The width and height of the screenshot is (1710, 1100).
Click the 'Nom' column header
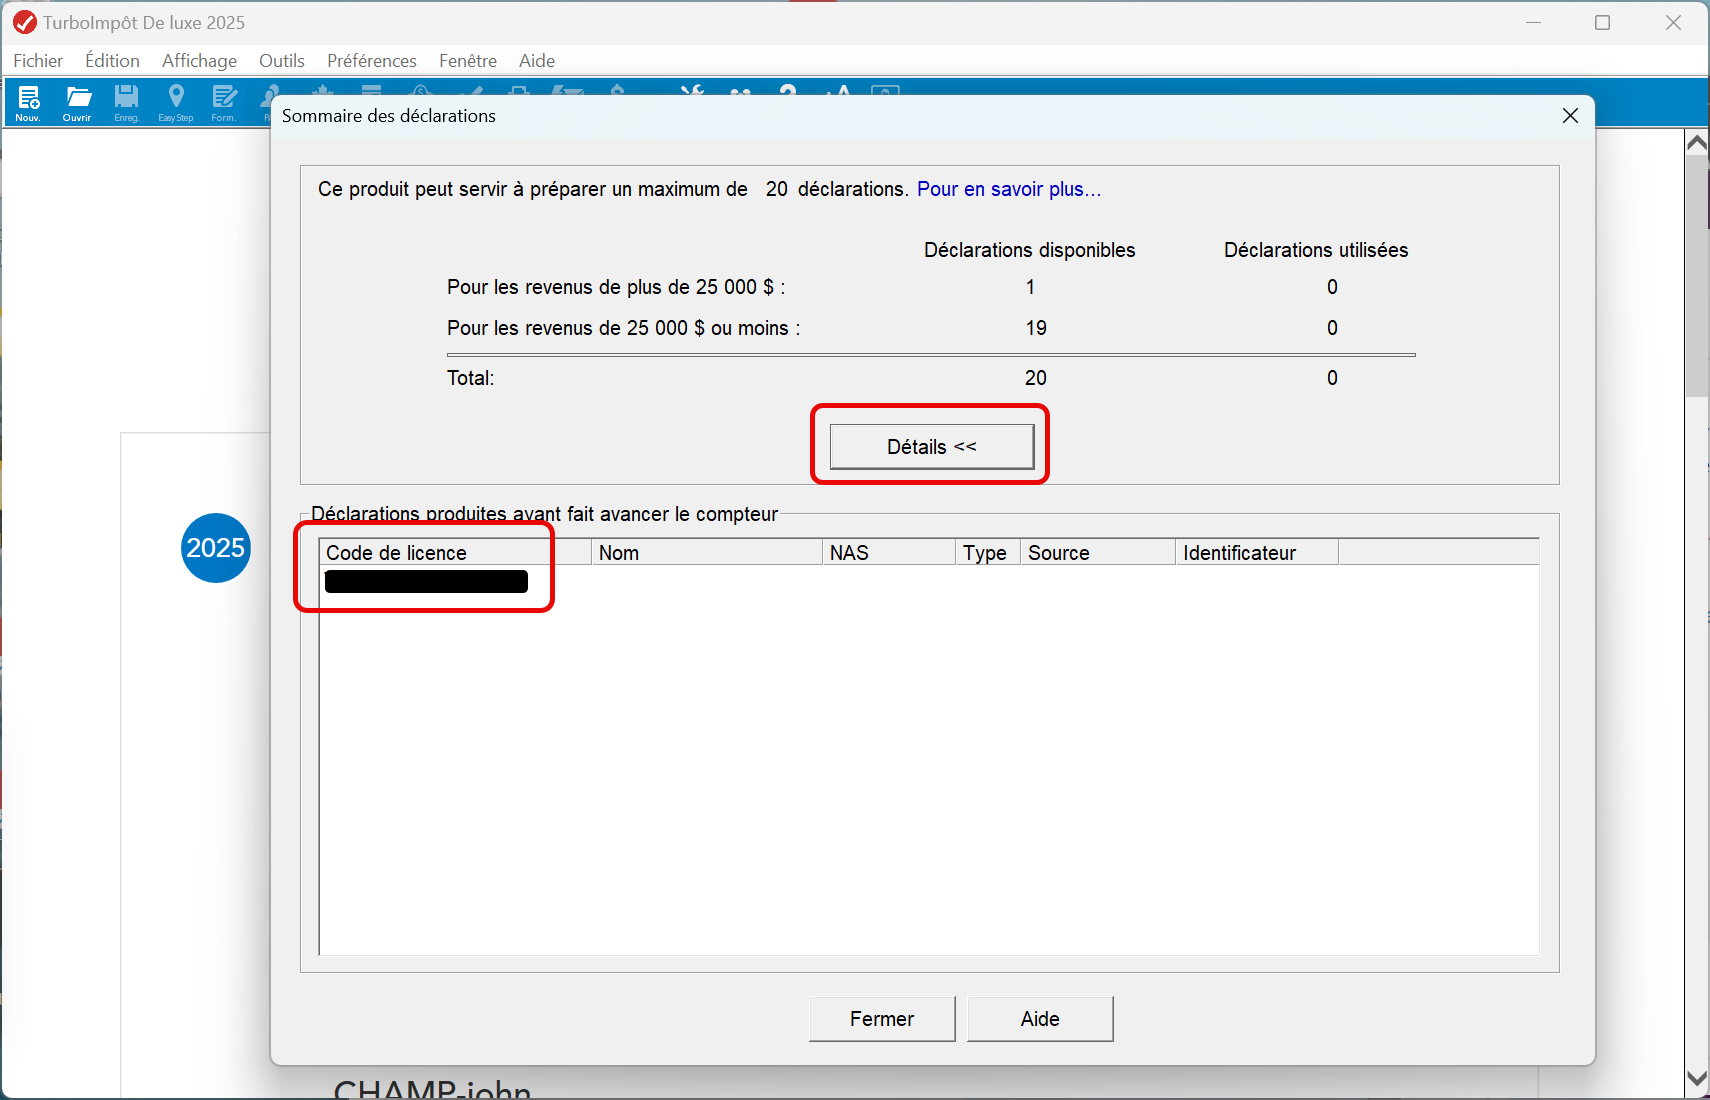pyautogui.click(x=707, y=553)
